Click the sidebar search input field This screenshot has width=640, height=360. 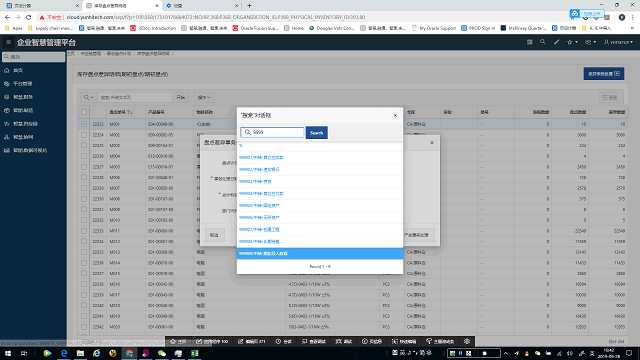click(33, 57)
